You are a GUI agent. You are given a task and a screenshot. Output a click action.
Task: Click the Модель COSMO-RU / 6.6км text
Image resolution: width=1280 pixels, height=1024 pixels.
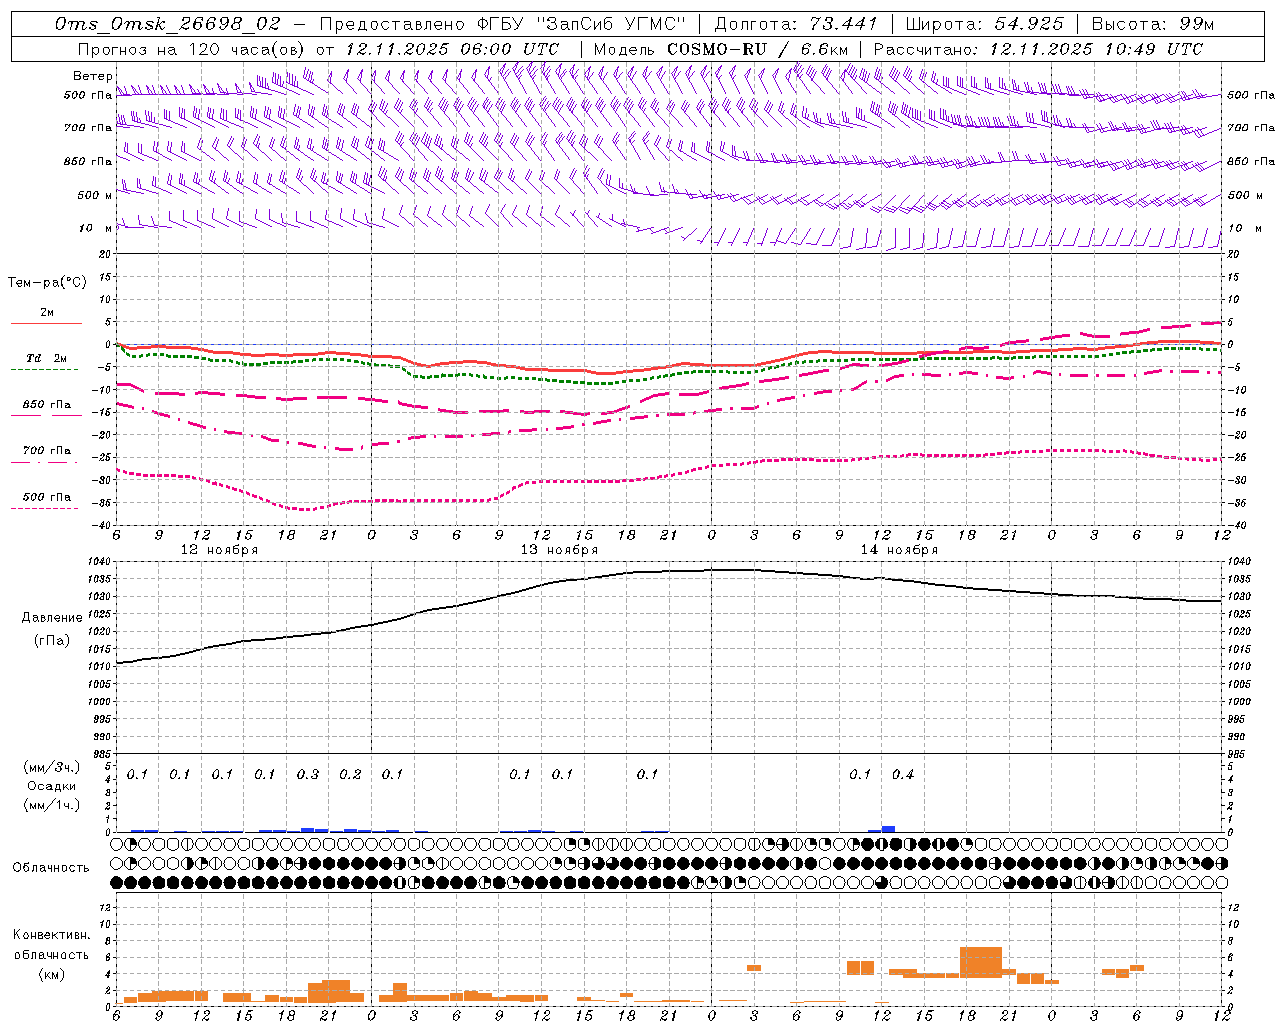coord(721,49)
